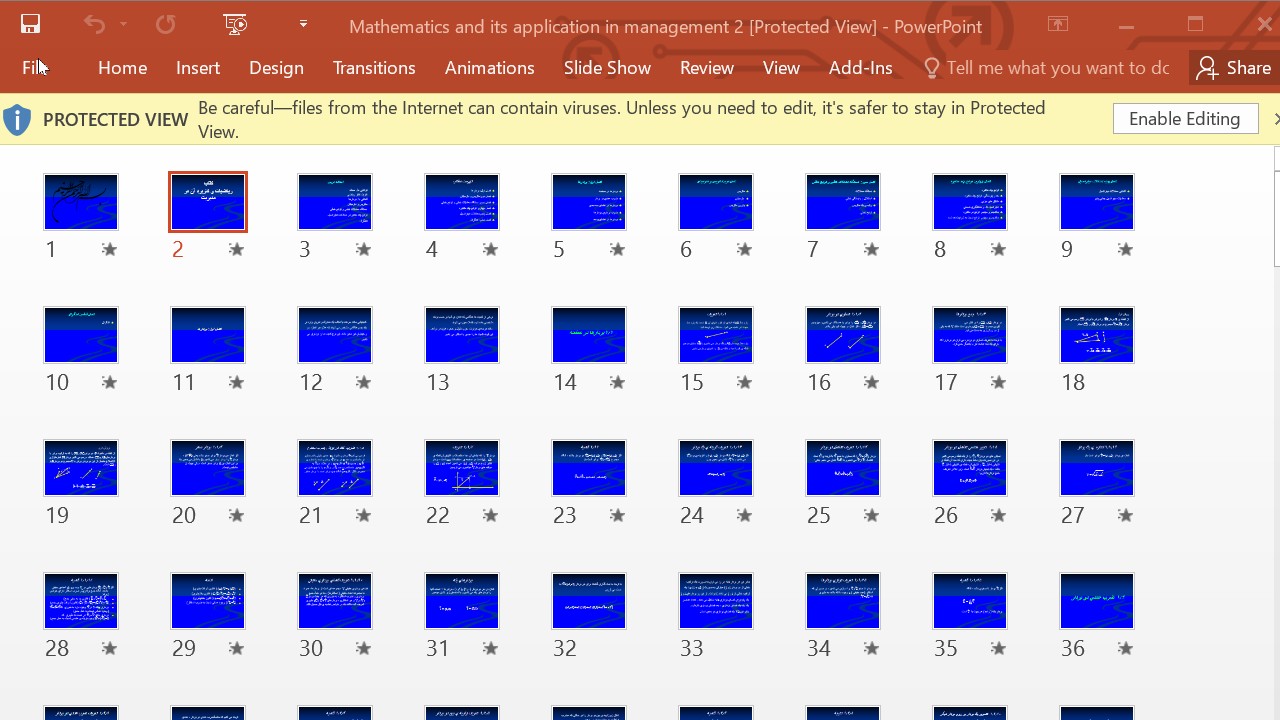Image resolution: width=1280 pixels, height=720 pixels.
Task: Select the Design tab
Action: (x=276, y=68)
